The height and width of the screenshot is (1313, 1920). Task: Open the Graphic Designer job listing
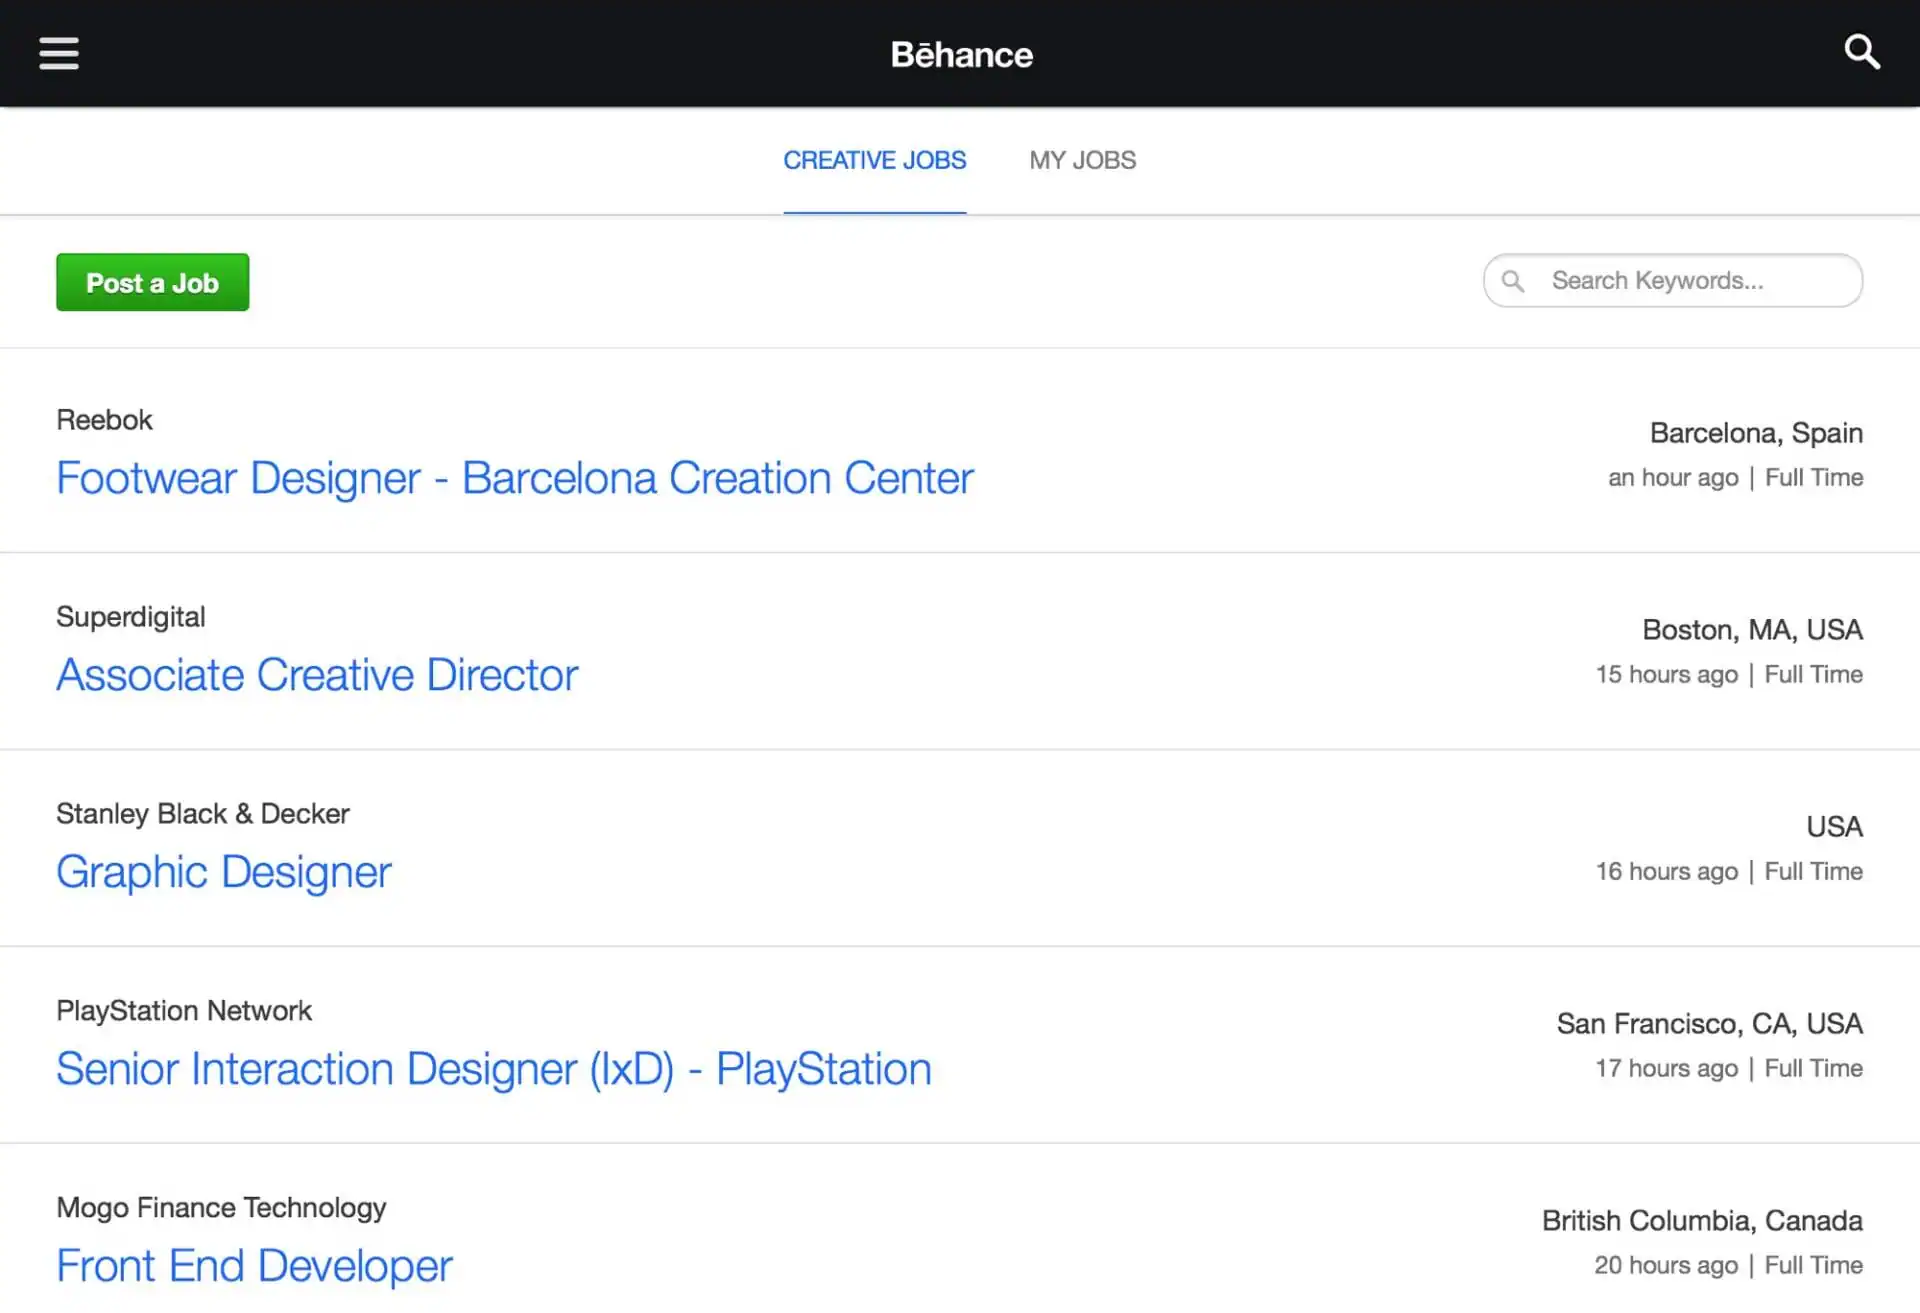[224, 872]
